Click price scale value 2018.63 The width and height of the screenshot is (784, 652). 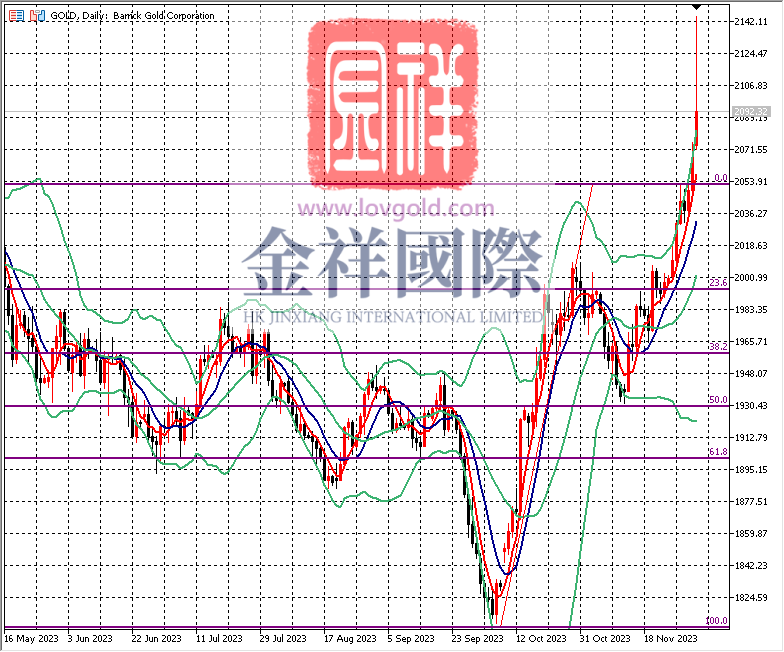(750, 246)
